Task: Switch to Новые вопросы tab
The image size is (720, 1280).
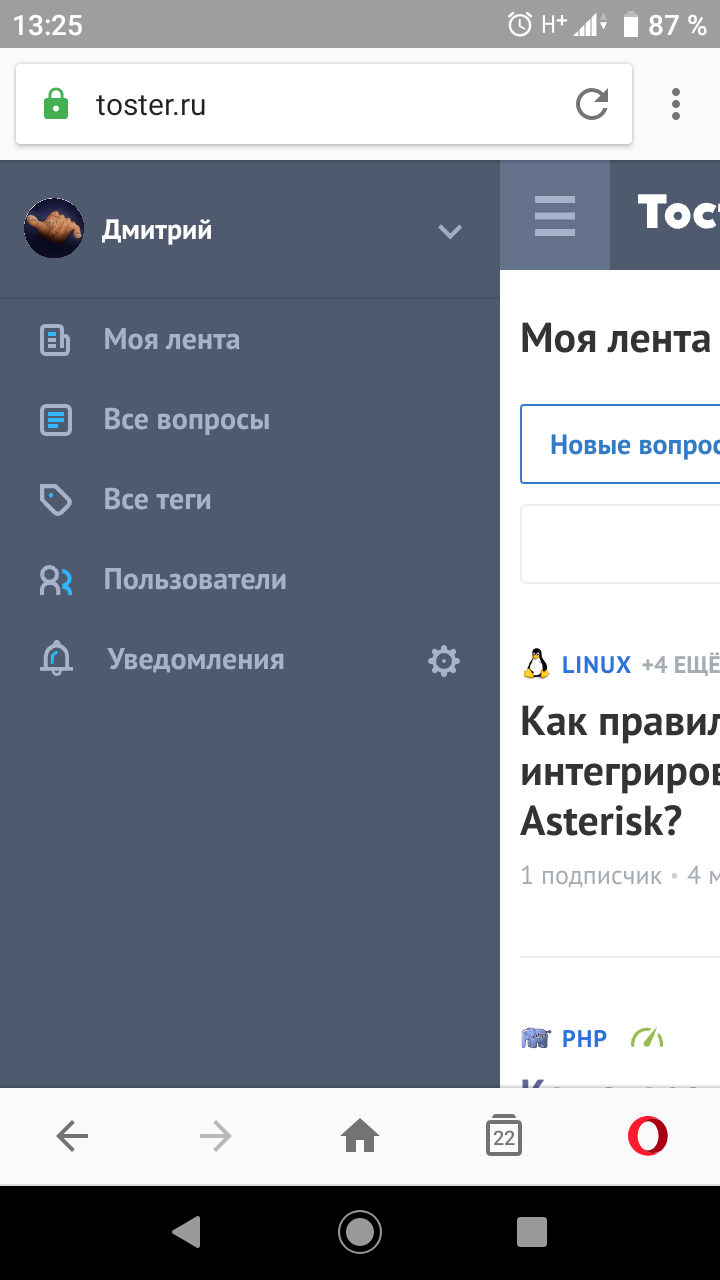Action: click(x=630, y=445)
